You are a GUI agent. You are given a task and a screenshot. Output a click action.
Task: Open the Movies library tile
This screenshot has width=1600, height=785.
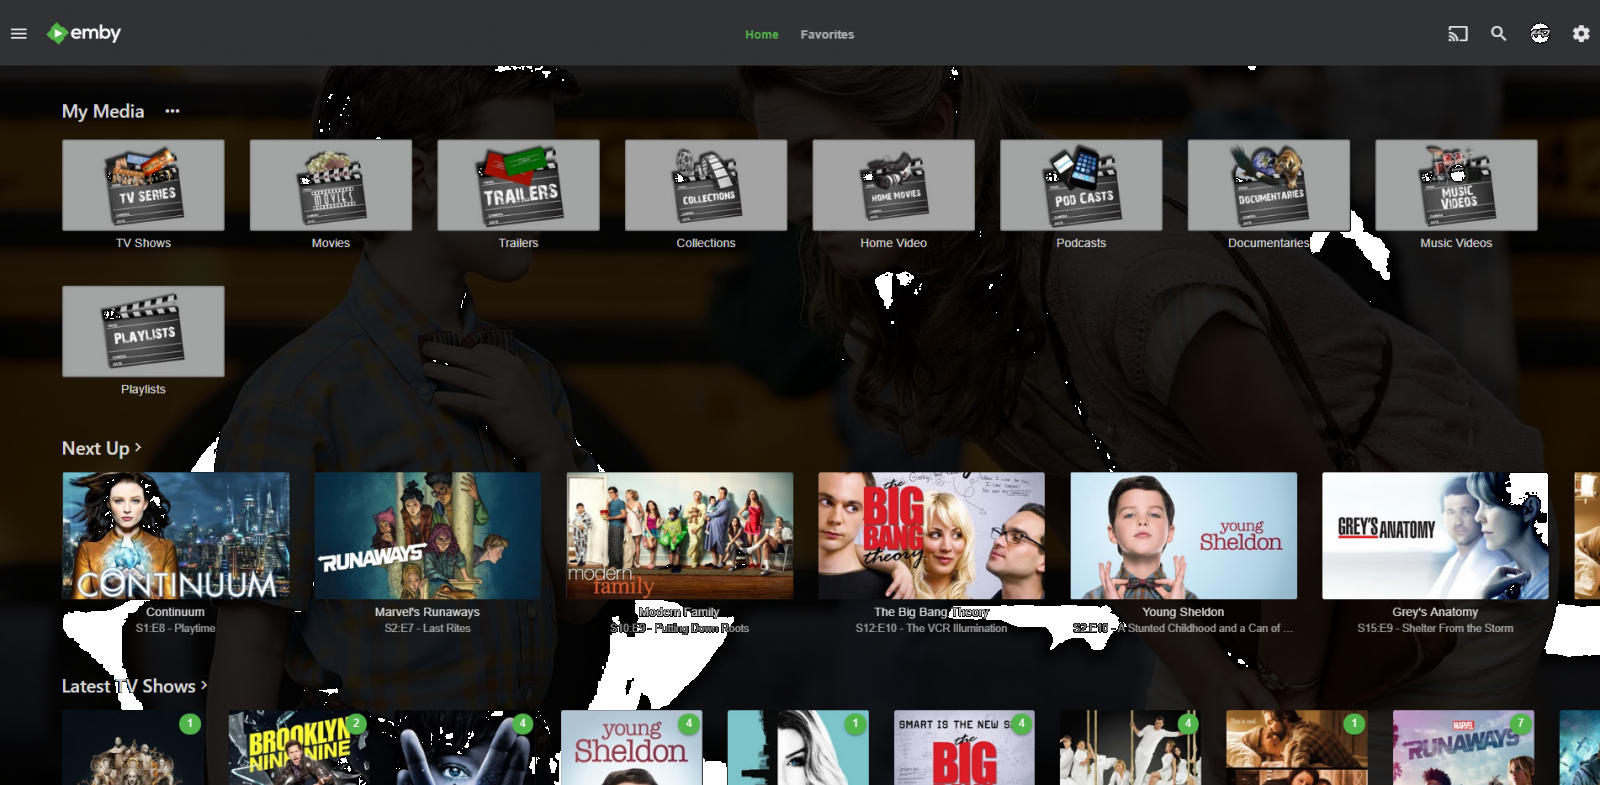point(331,185)
